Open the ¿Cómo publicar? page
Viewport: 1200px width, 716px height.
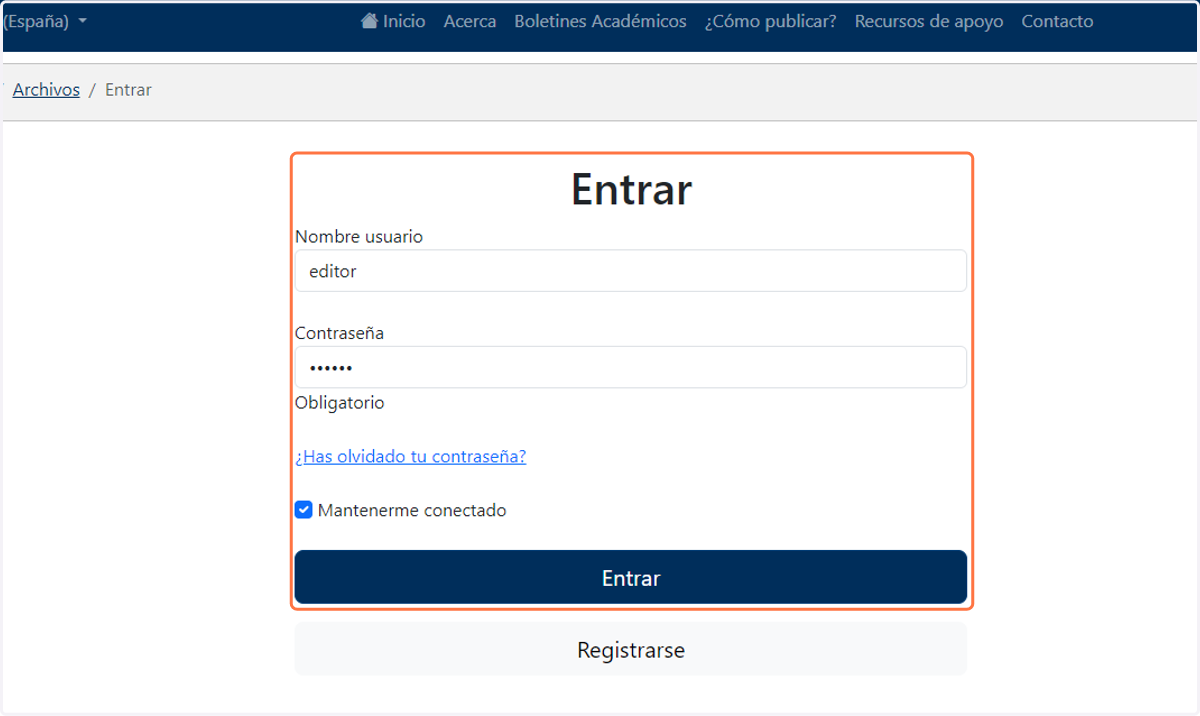click(x=770, y=21)
